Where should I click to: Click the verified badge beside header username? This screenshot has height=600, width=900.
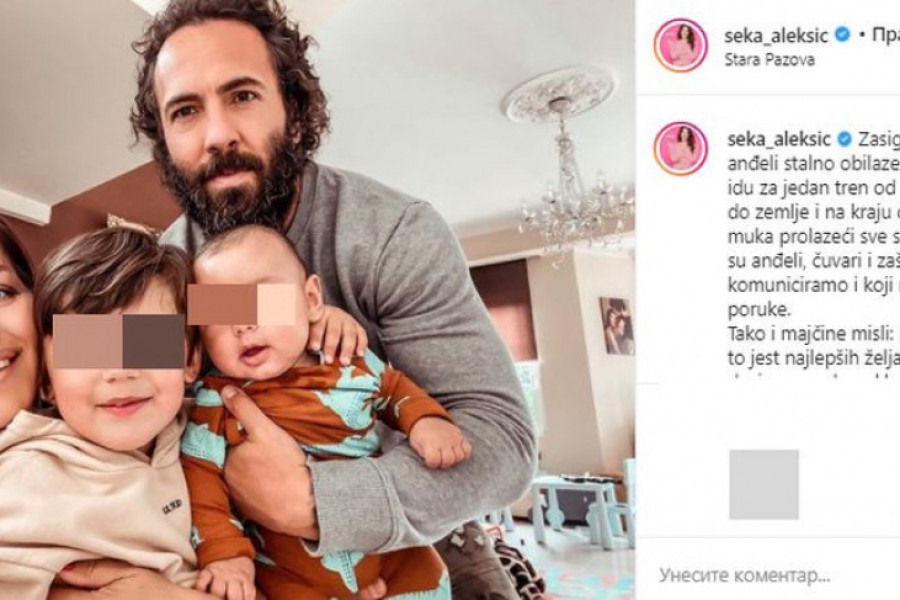(842, 36)
